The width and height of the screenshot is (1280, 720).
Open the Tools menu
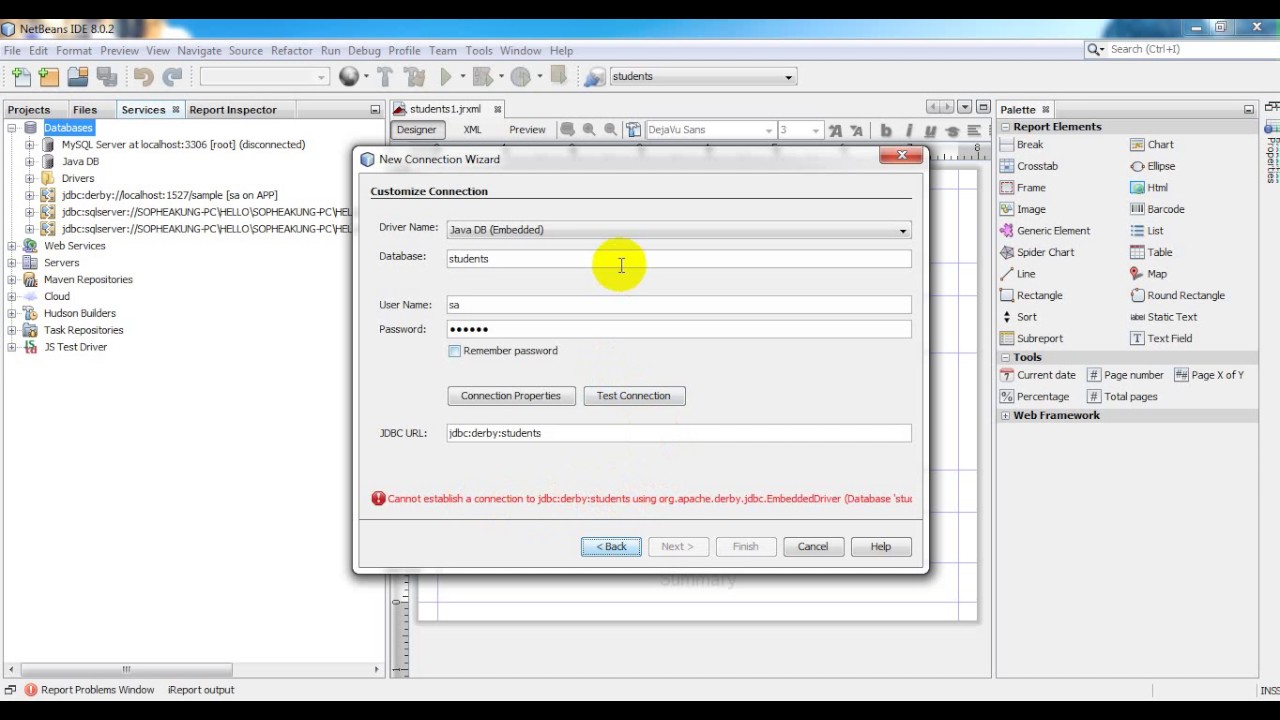479,51
